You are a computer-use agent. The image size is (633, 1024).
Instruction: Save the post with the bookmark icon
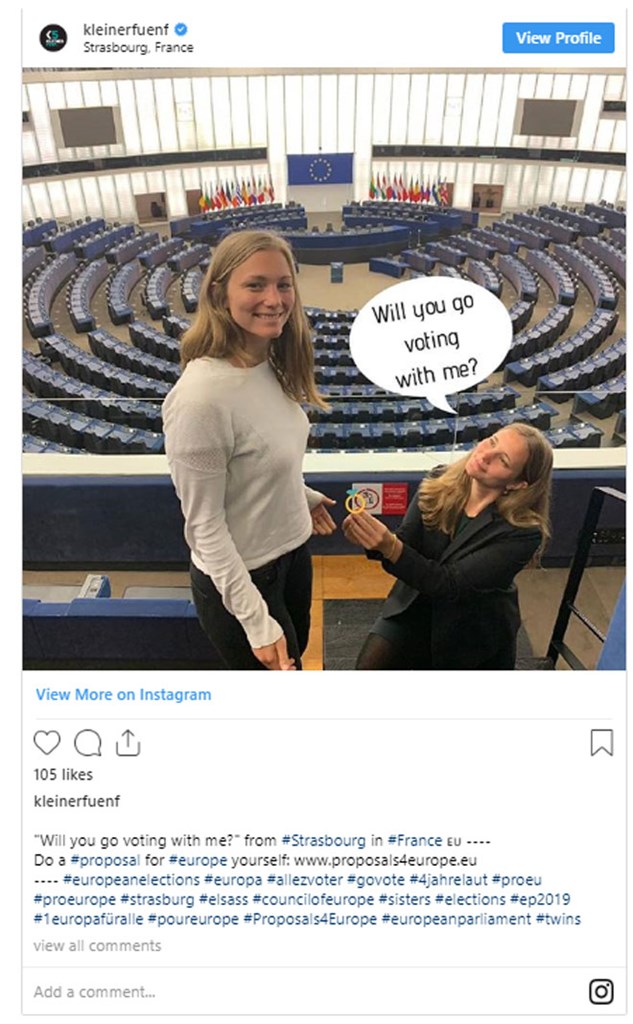tap(601, 743)
